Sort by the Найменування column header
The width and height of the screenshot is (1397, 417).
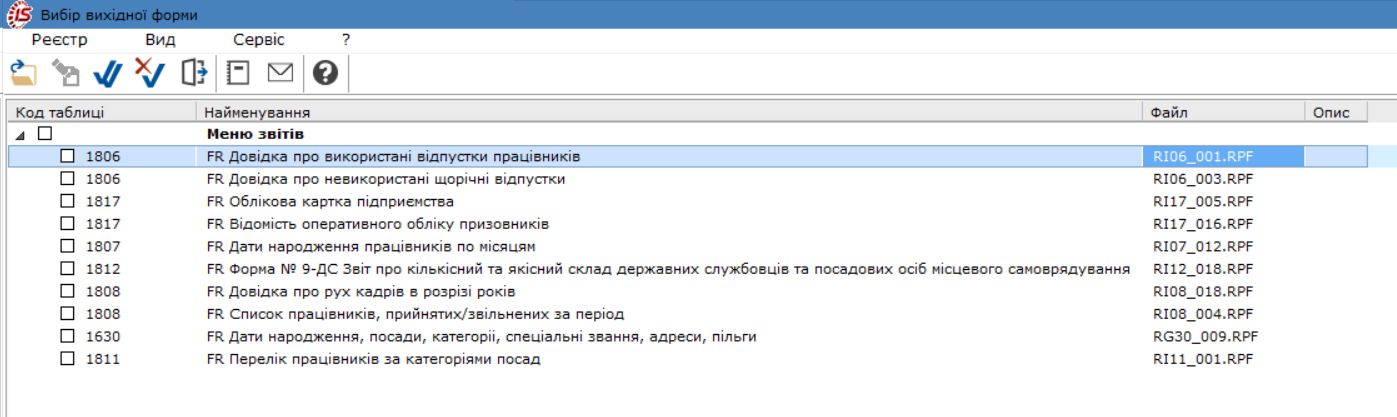tap(668, 113)
